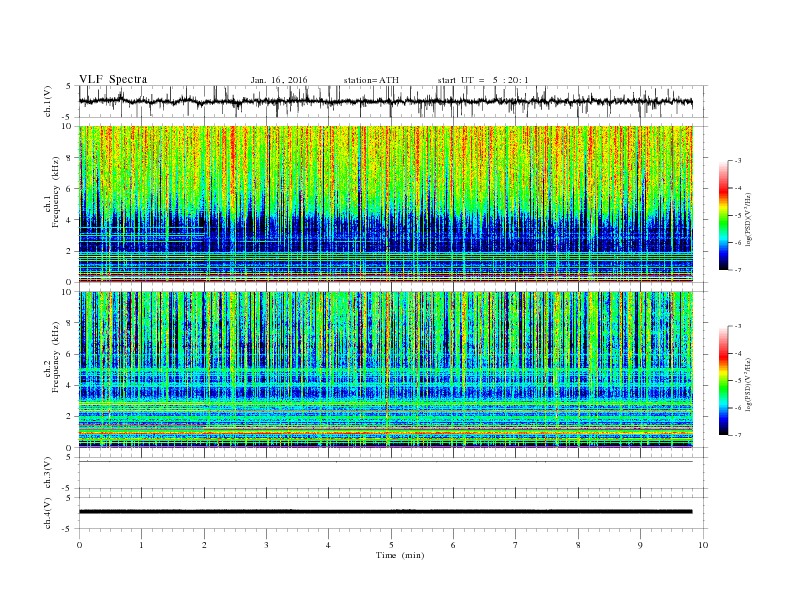The height and width of the screenshot is (612, 792).
Task: Click the ch.1 voltage waveform trace
Action: [x=385, y=102]
